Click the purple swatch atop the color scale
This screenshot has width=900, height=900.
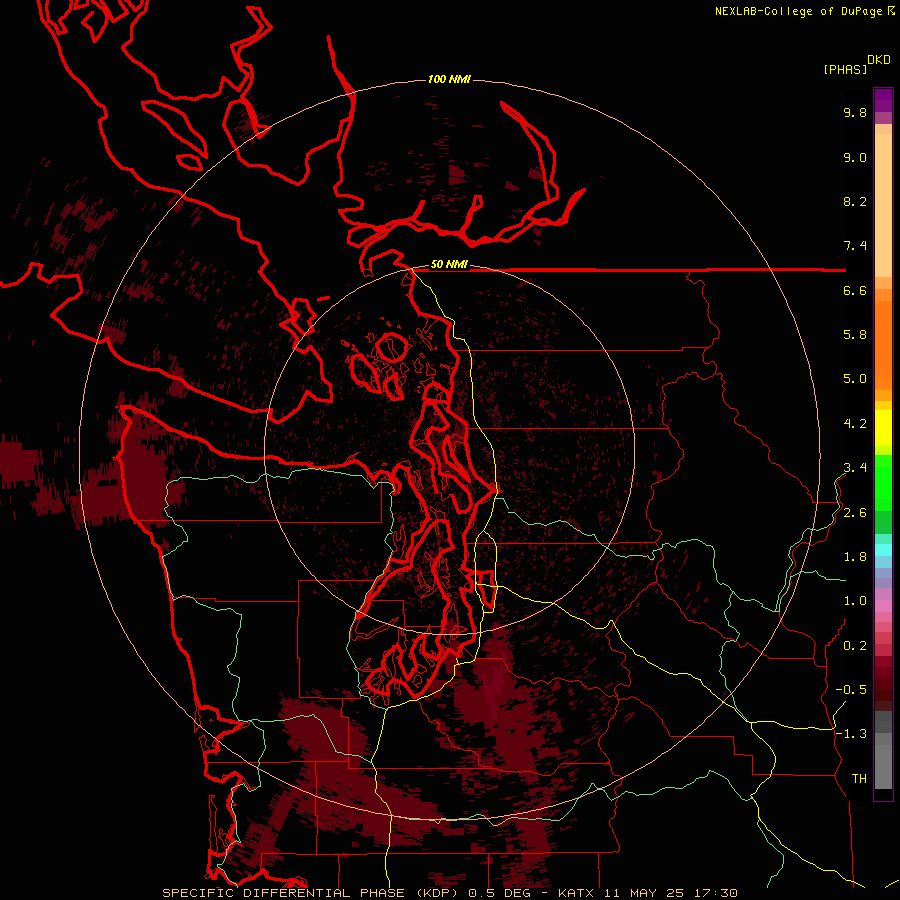(883, 100)
